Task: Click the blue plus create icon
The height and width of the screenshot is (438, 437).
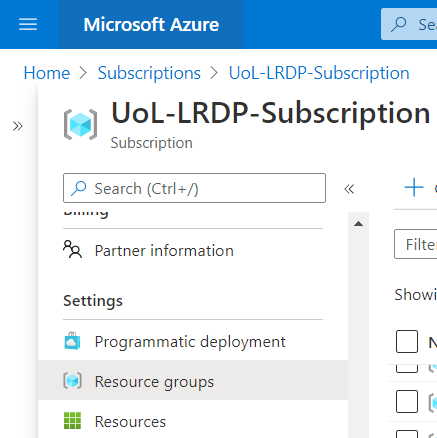Action: coord(414,187)
